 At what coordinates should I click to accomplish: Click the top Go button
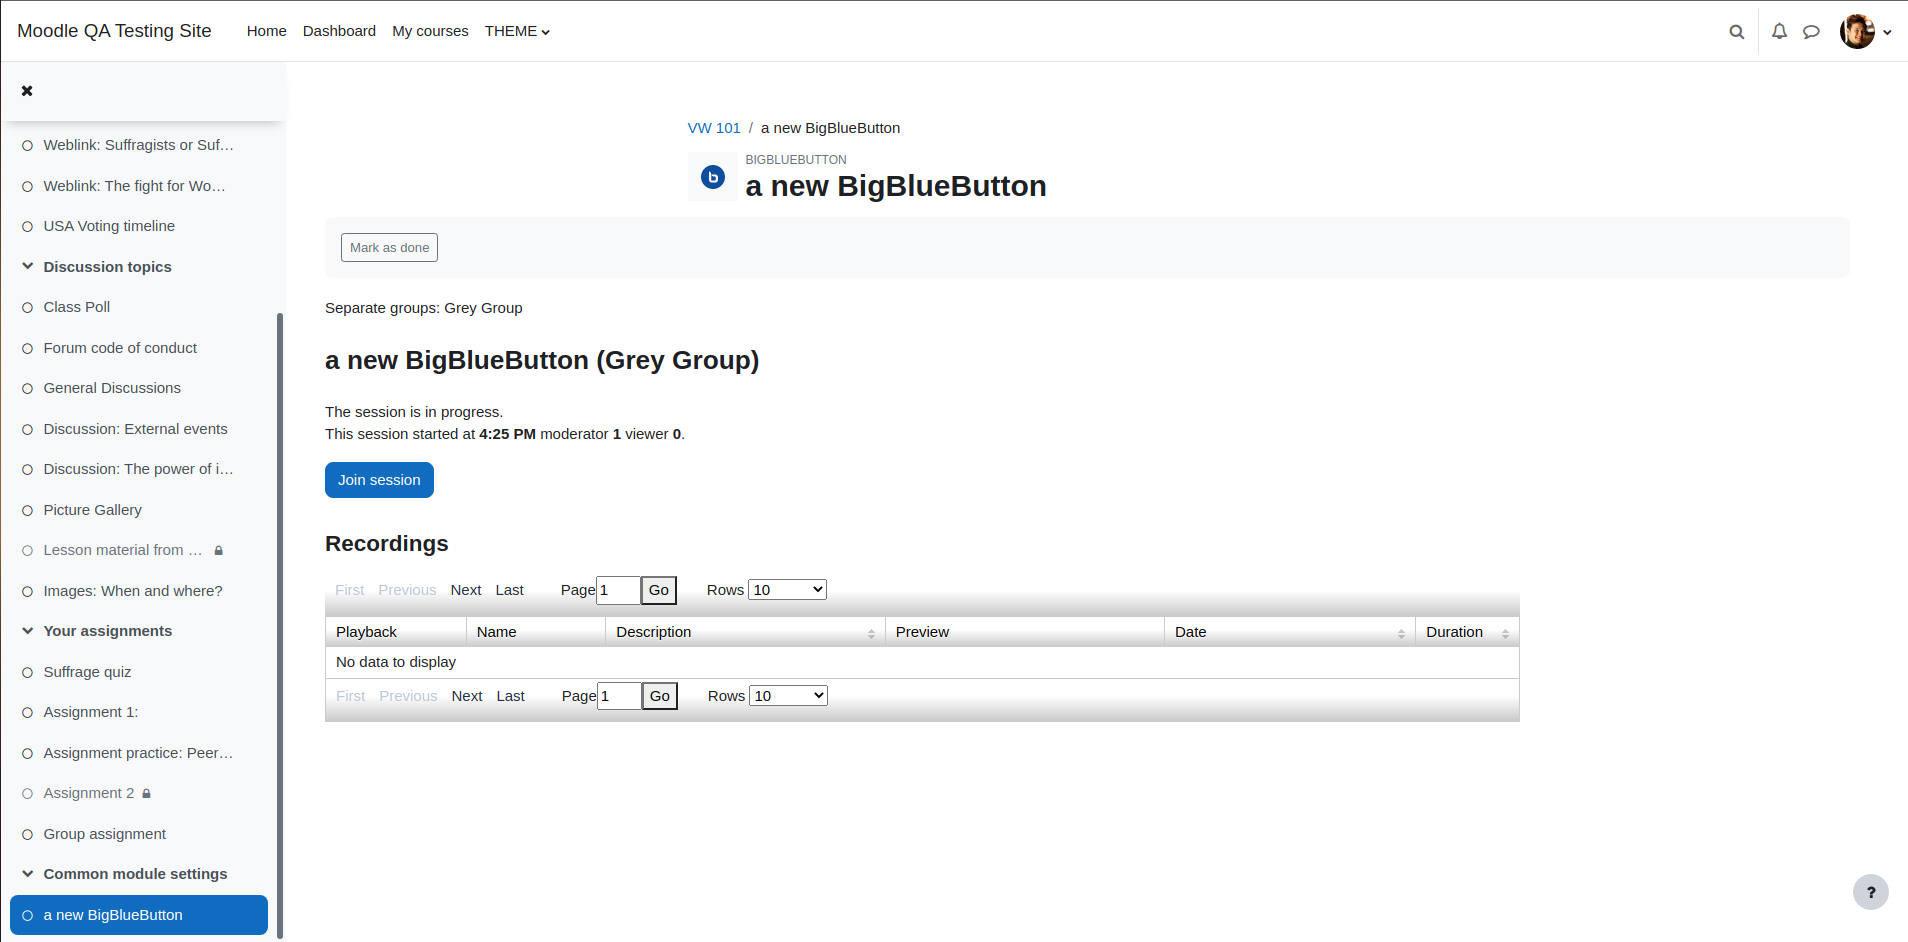click(659, 590)
